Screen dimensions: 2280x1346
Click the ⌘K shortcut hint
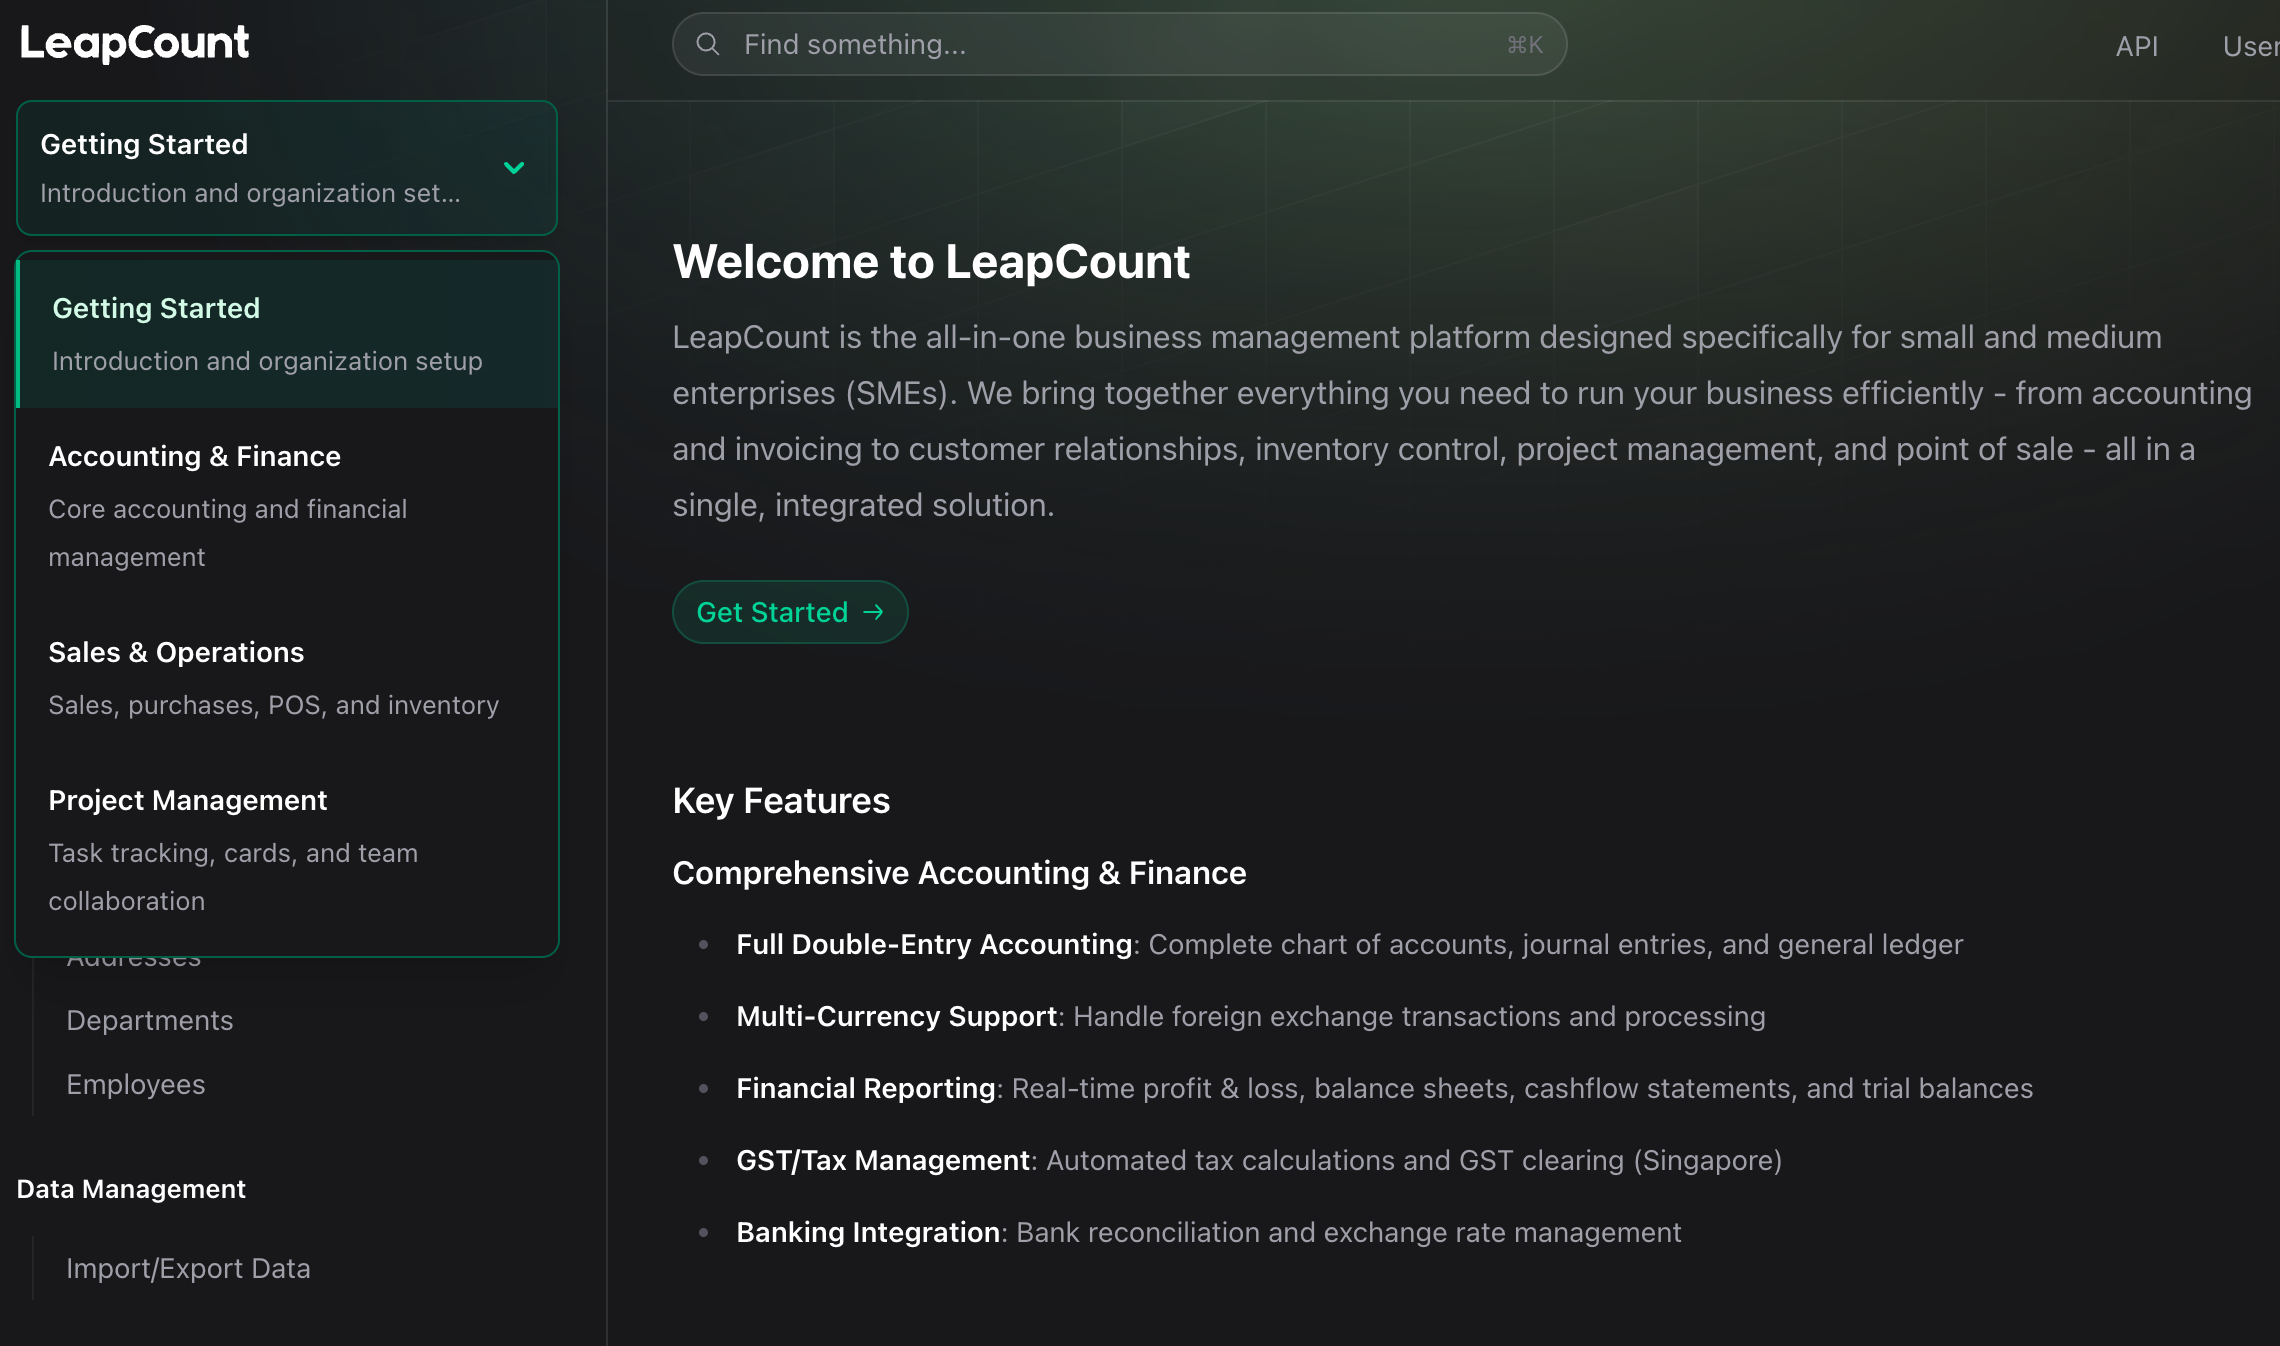(1524, 45)
